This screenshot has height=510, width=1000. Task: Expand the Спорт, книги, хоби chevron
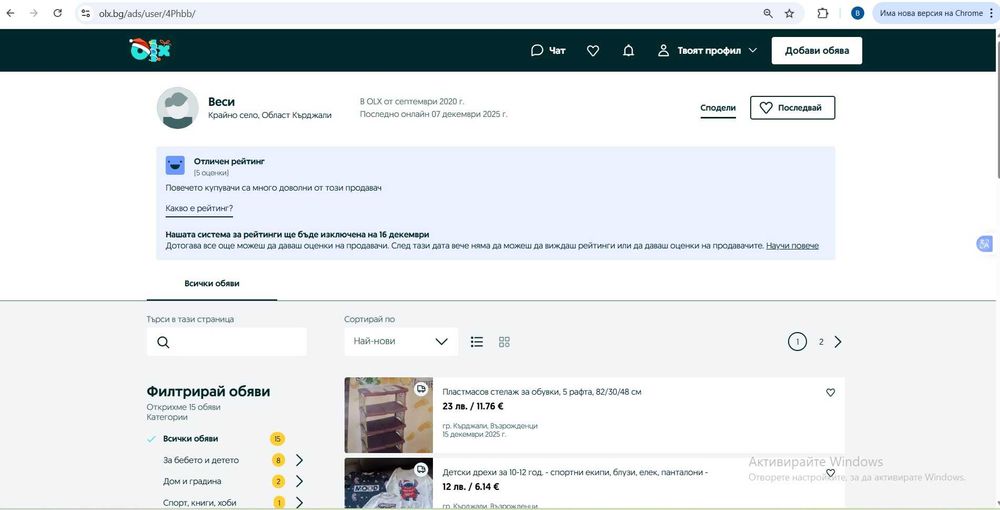pos(299,503)
